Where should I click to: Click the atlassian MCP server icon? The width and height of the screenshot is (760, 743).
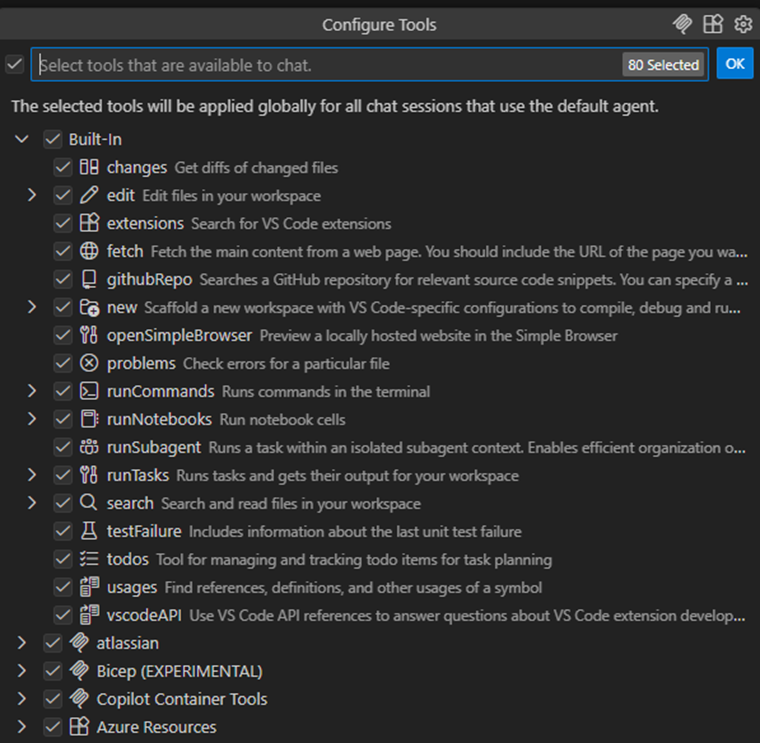(79, 643)
